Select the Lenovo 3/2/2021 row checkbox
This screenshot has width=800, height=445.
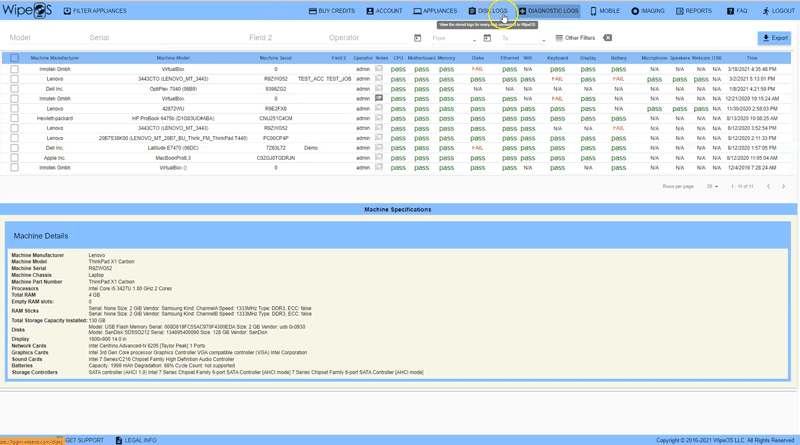coord(14,79)
